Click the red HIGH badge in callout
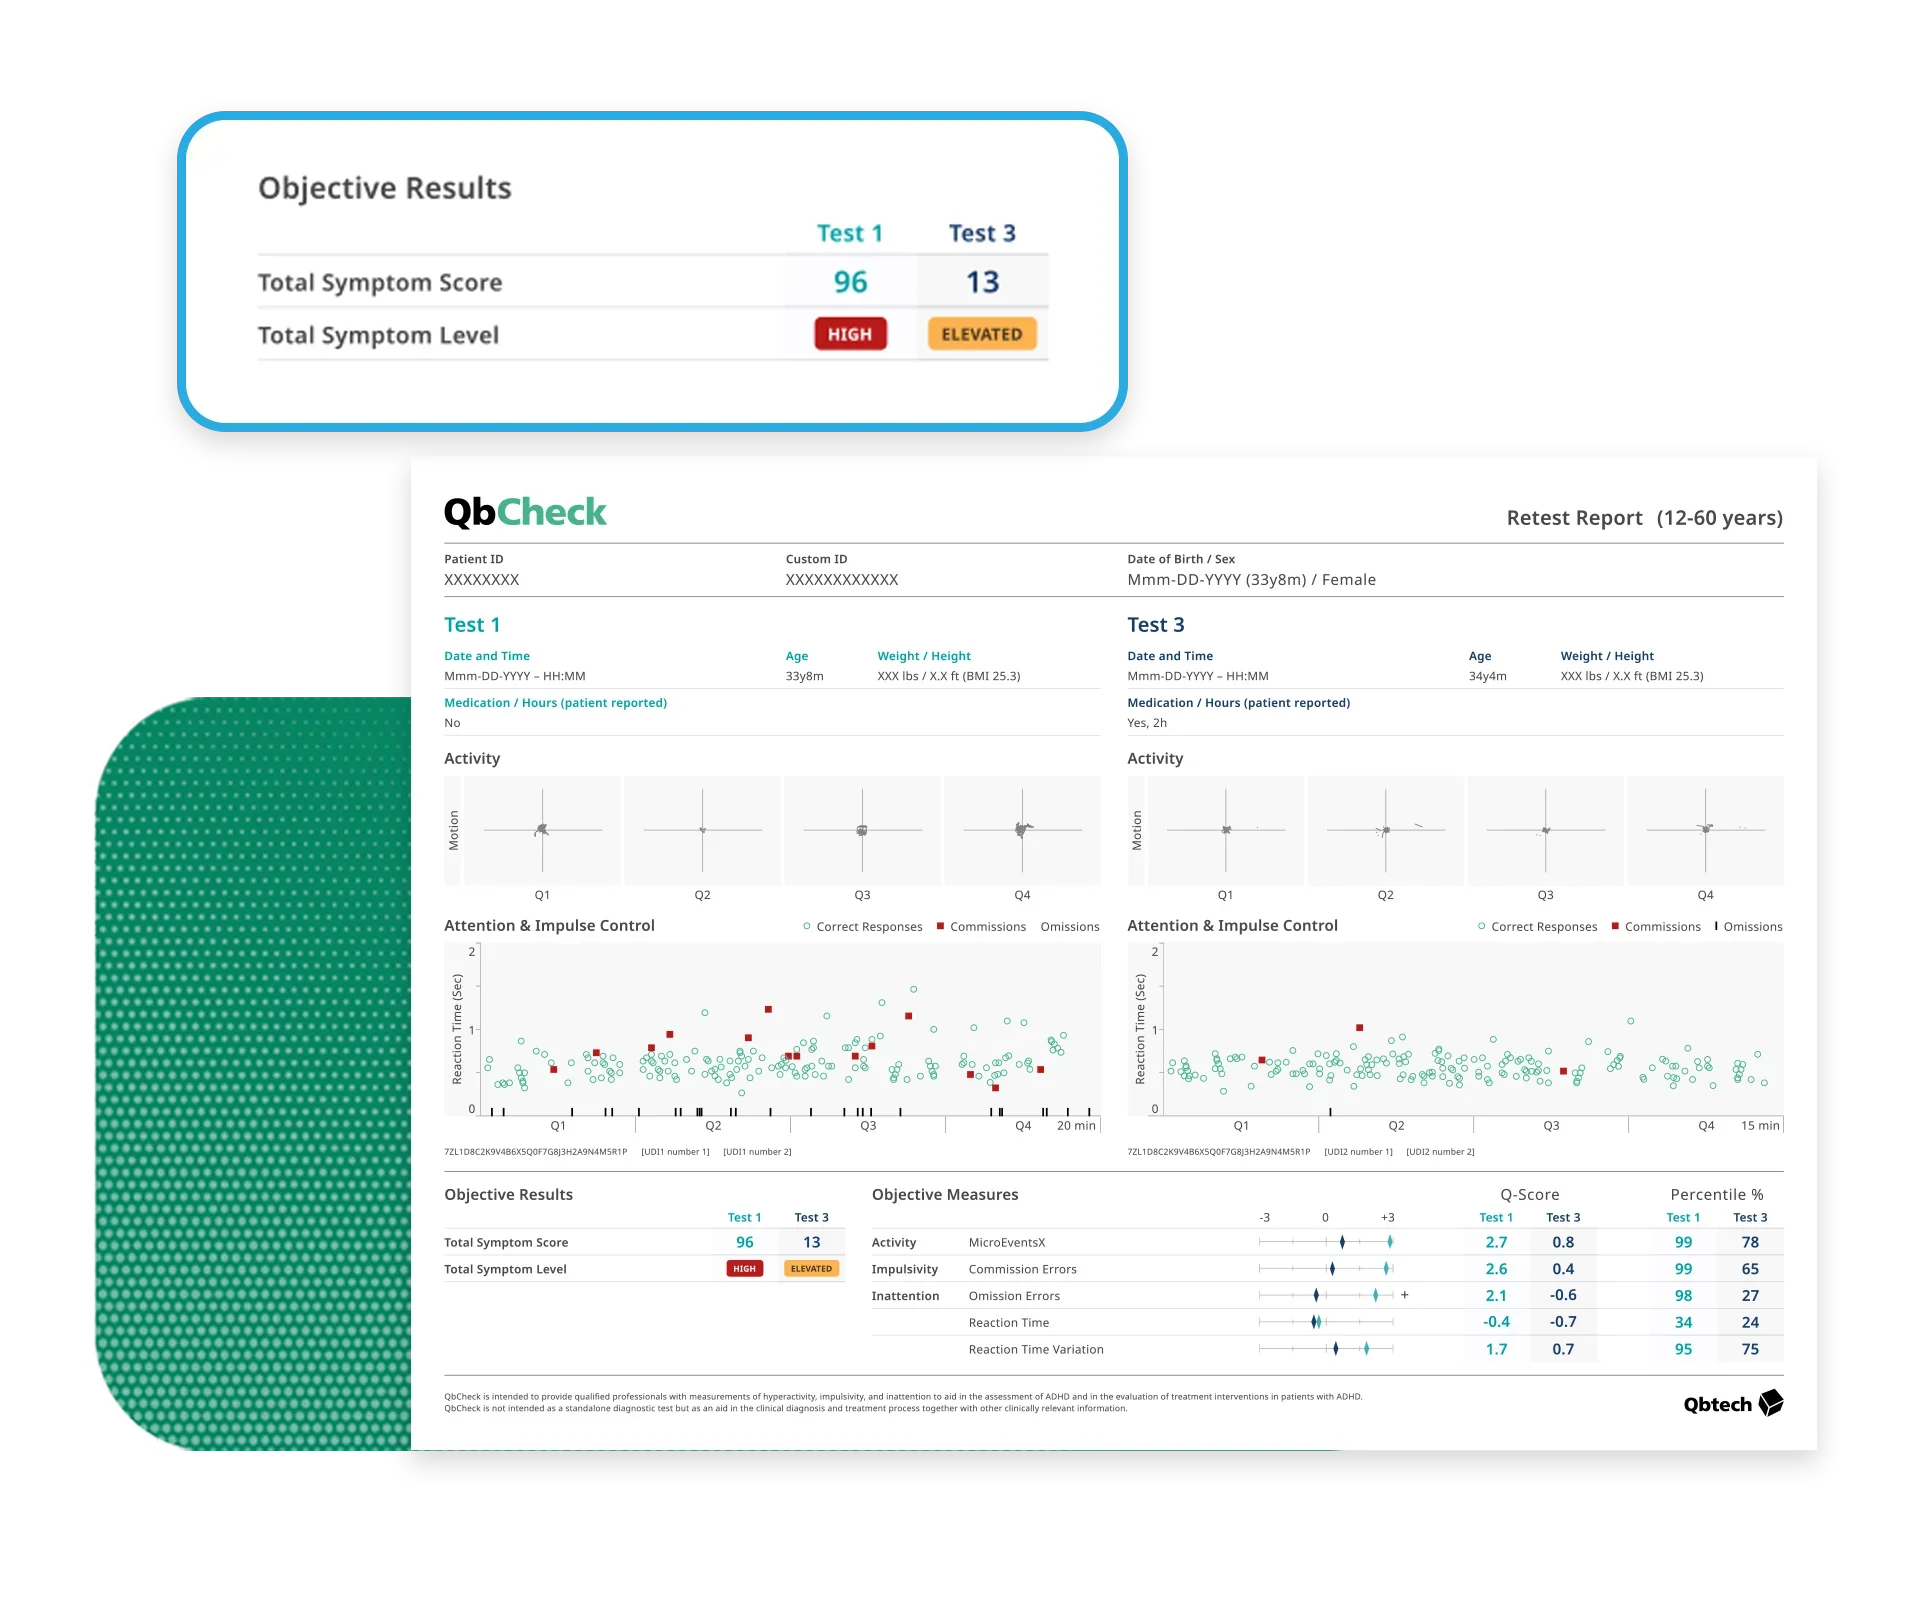This screenshot has width=1930, height=1600. (850, 334)
